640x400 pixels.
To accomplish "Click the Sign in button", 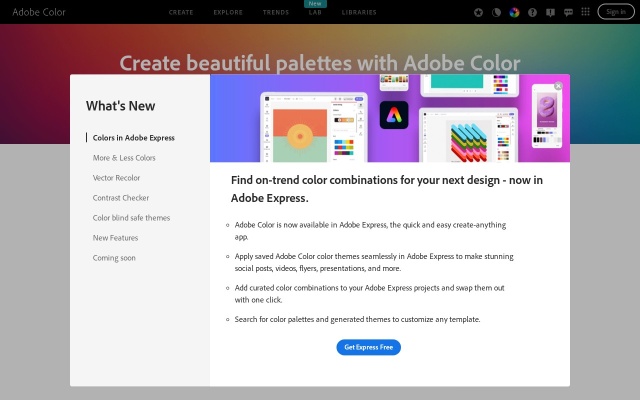I will click(615, 12).
